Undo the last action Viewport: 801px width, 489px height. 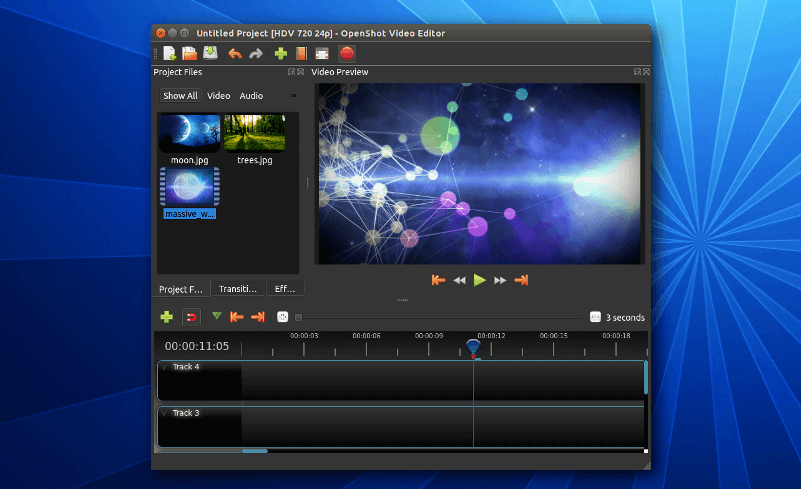point(235,54)
